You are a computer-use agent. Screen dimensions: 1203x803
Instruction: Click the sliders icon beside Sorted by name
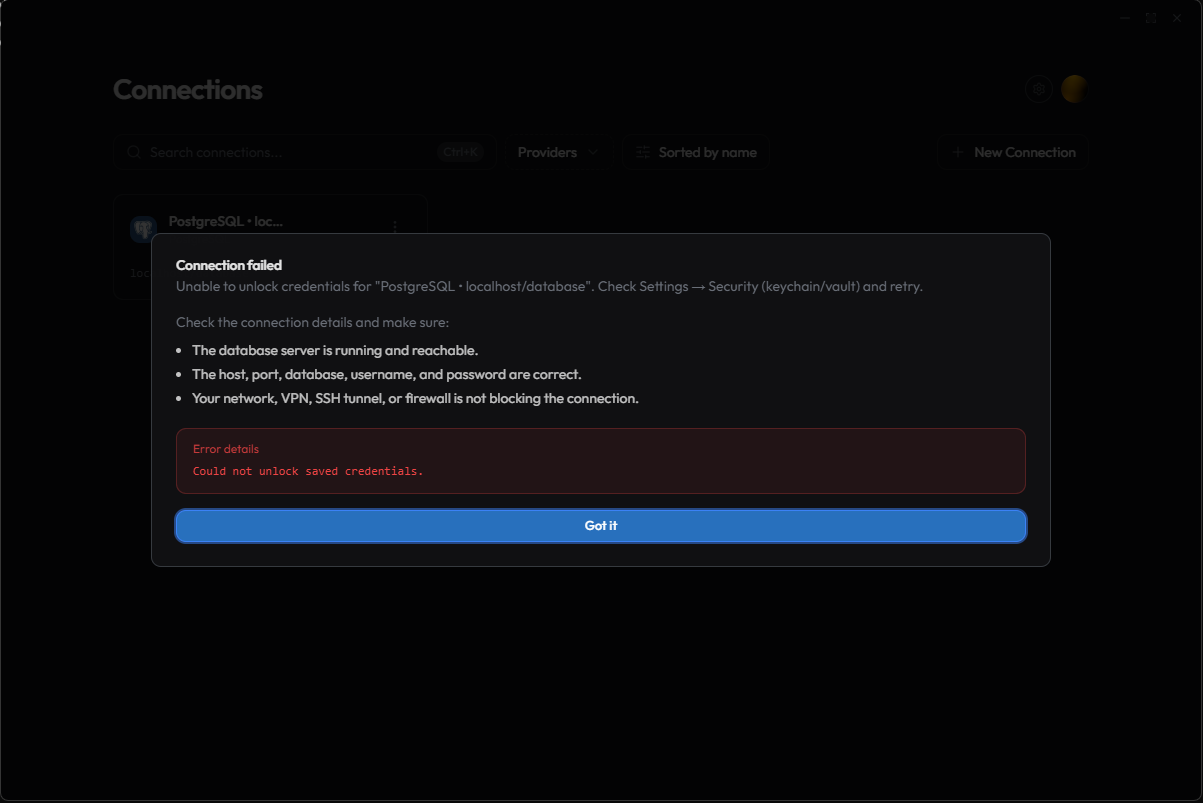coord(643,153)
